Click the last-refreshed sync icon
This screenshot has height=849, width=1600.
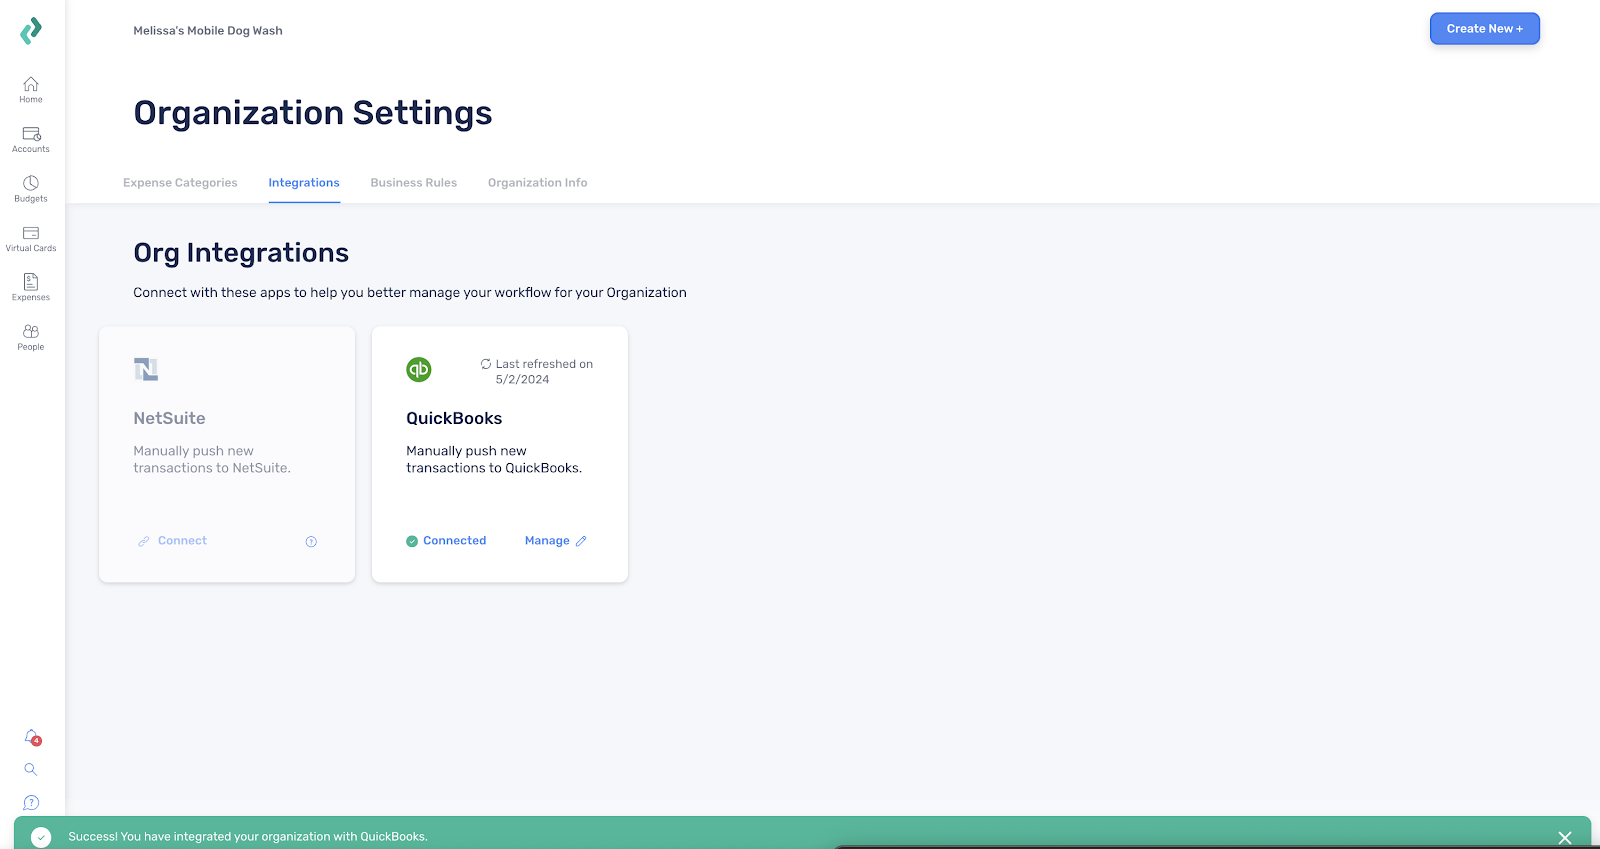pos(486,364)
